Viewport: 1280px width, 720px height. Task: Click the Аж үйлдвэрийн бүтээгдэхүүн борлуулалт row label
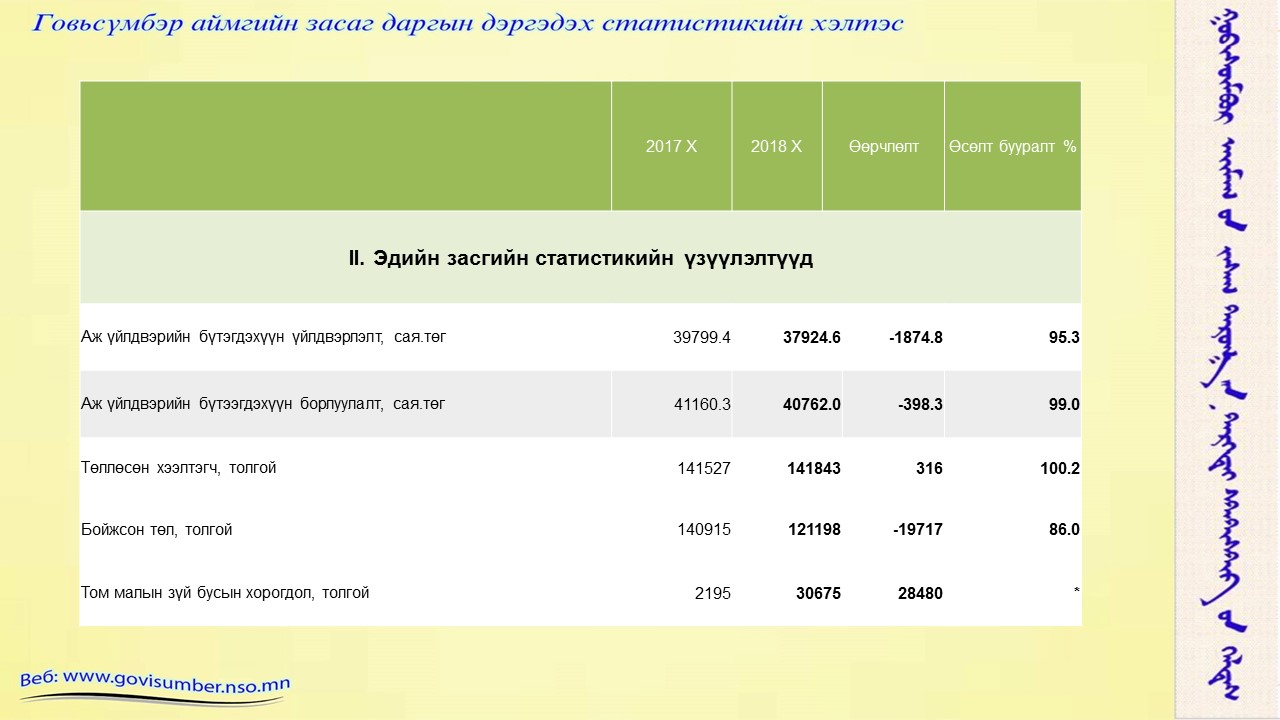[263, 404]
